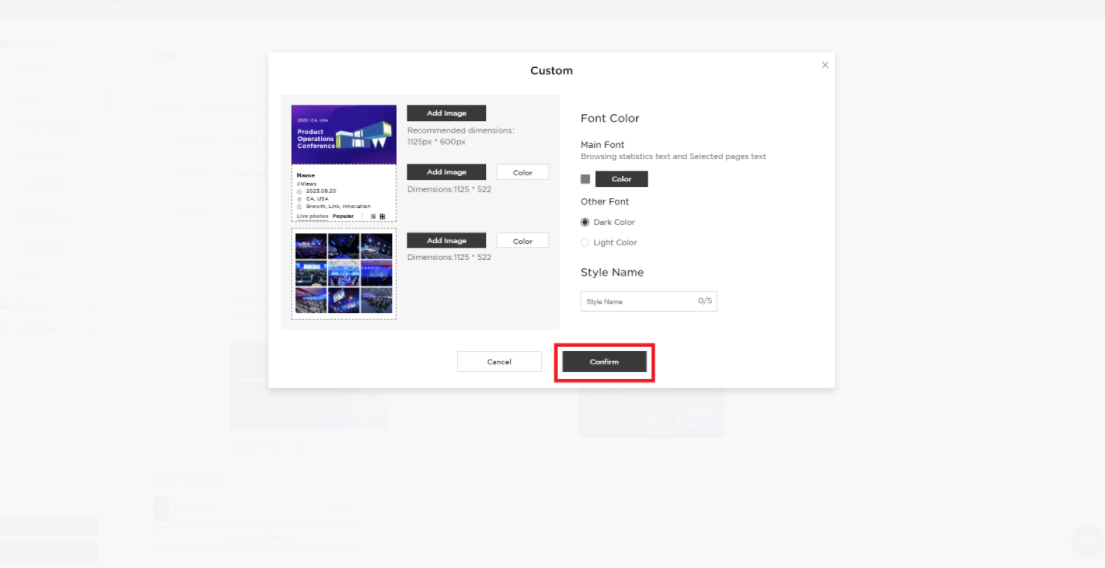Click the Product Operations Conference banner preview
Screen dimensions: 1105x568
click(x=344, y=134)
